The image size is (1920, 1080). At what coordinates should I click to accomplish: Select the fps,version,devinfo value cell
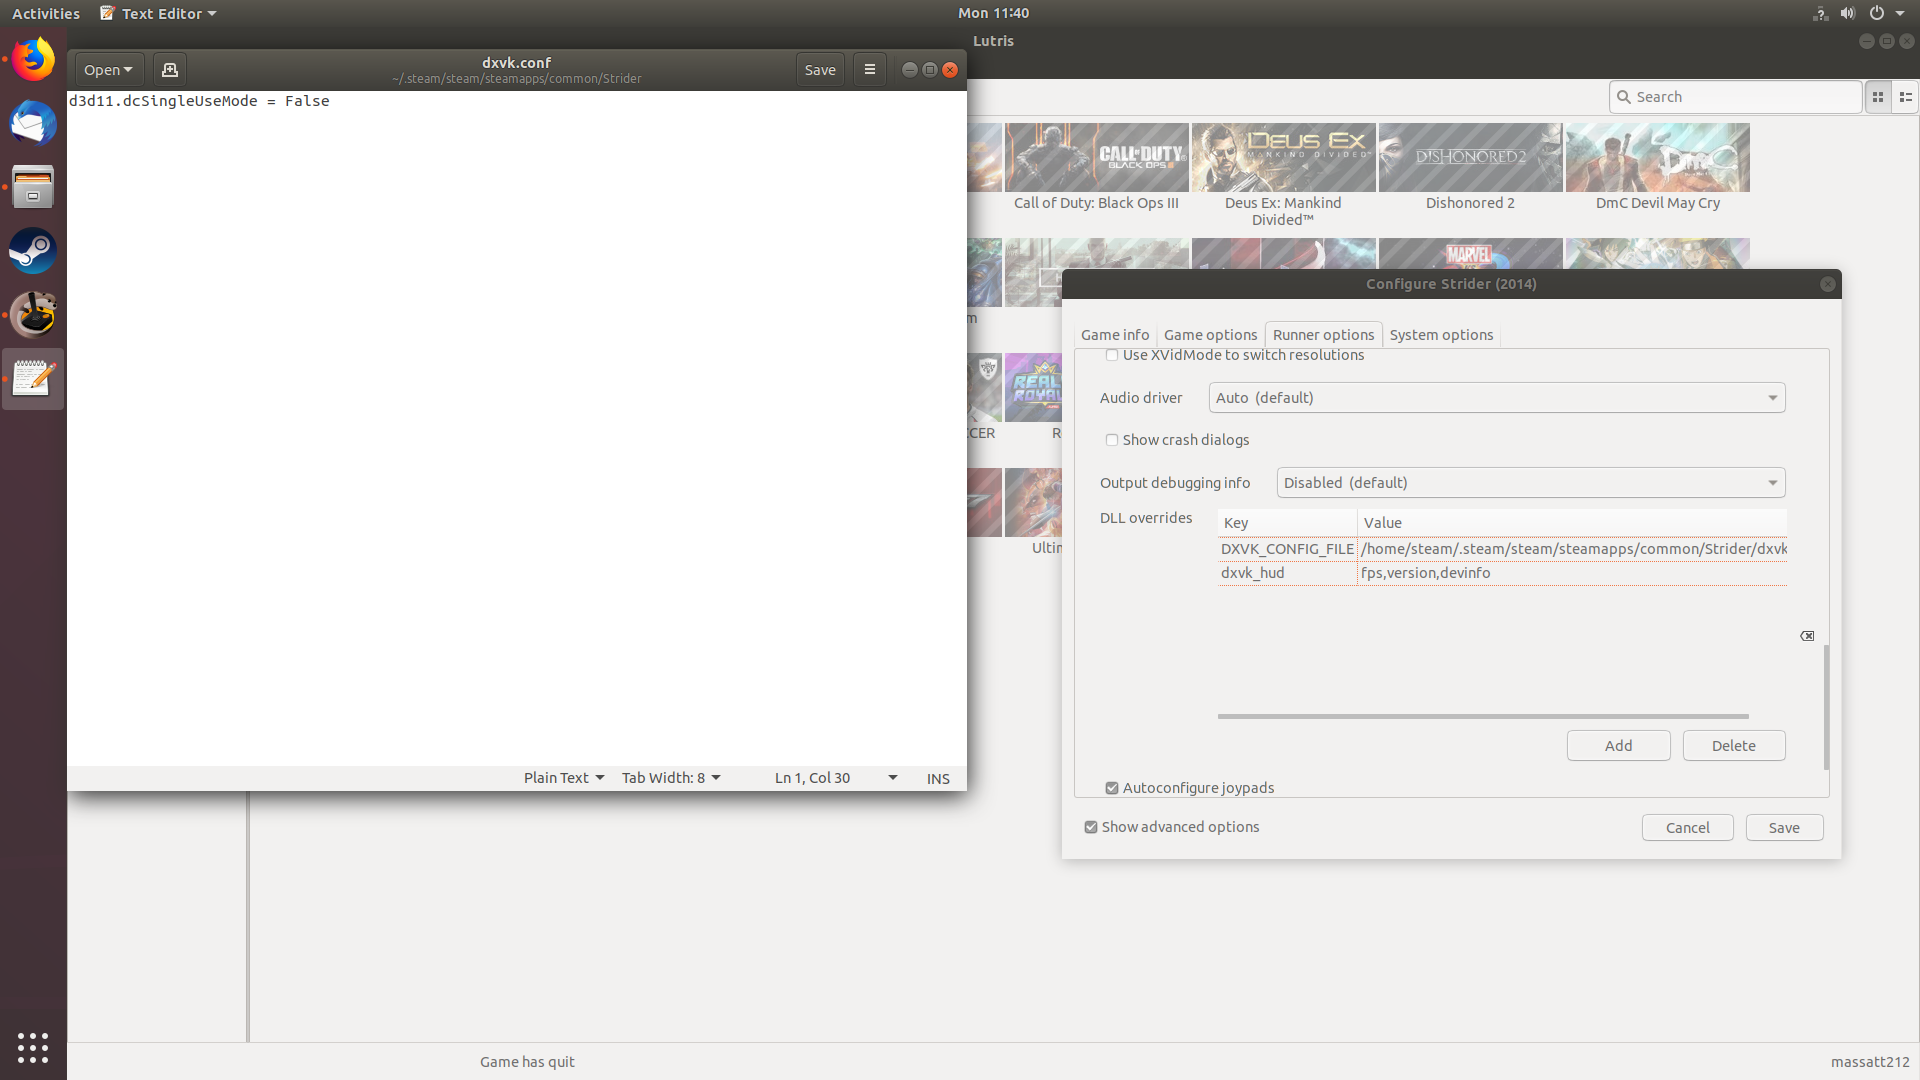pos(1572,573)
